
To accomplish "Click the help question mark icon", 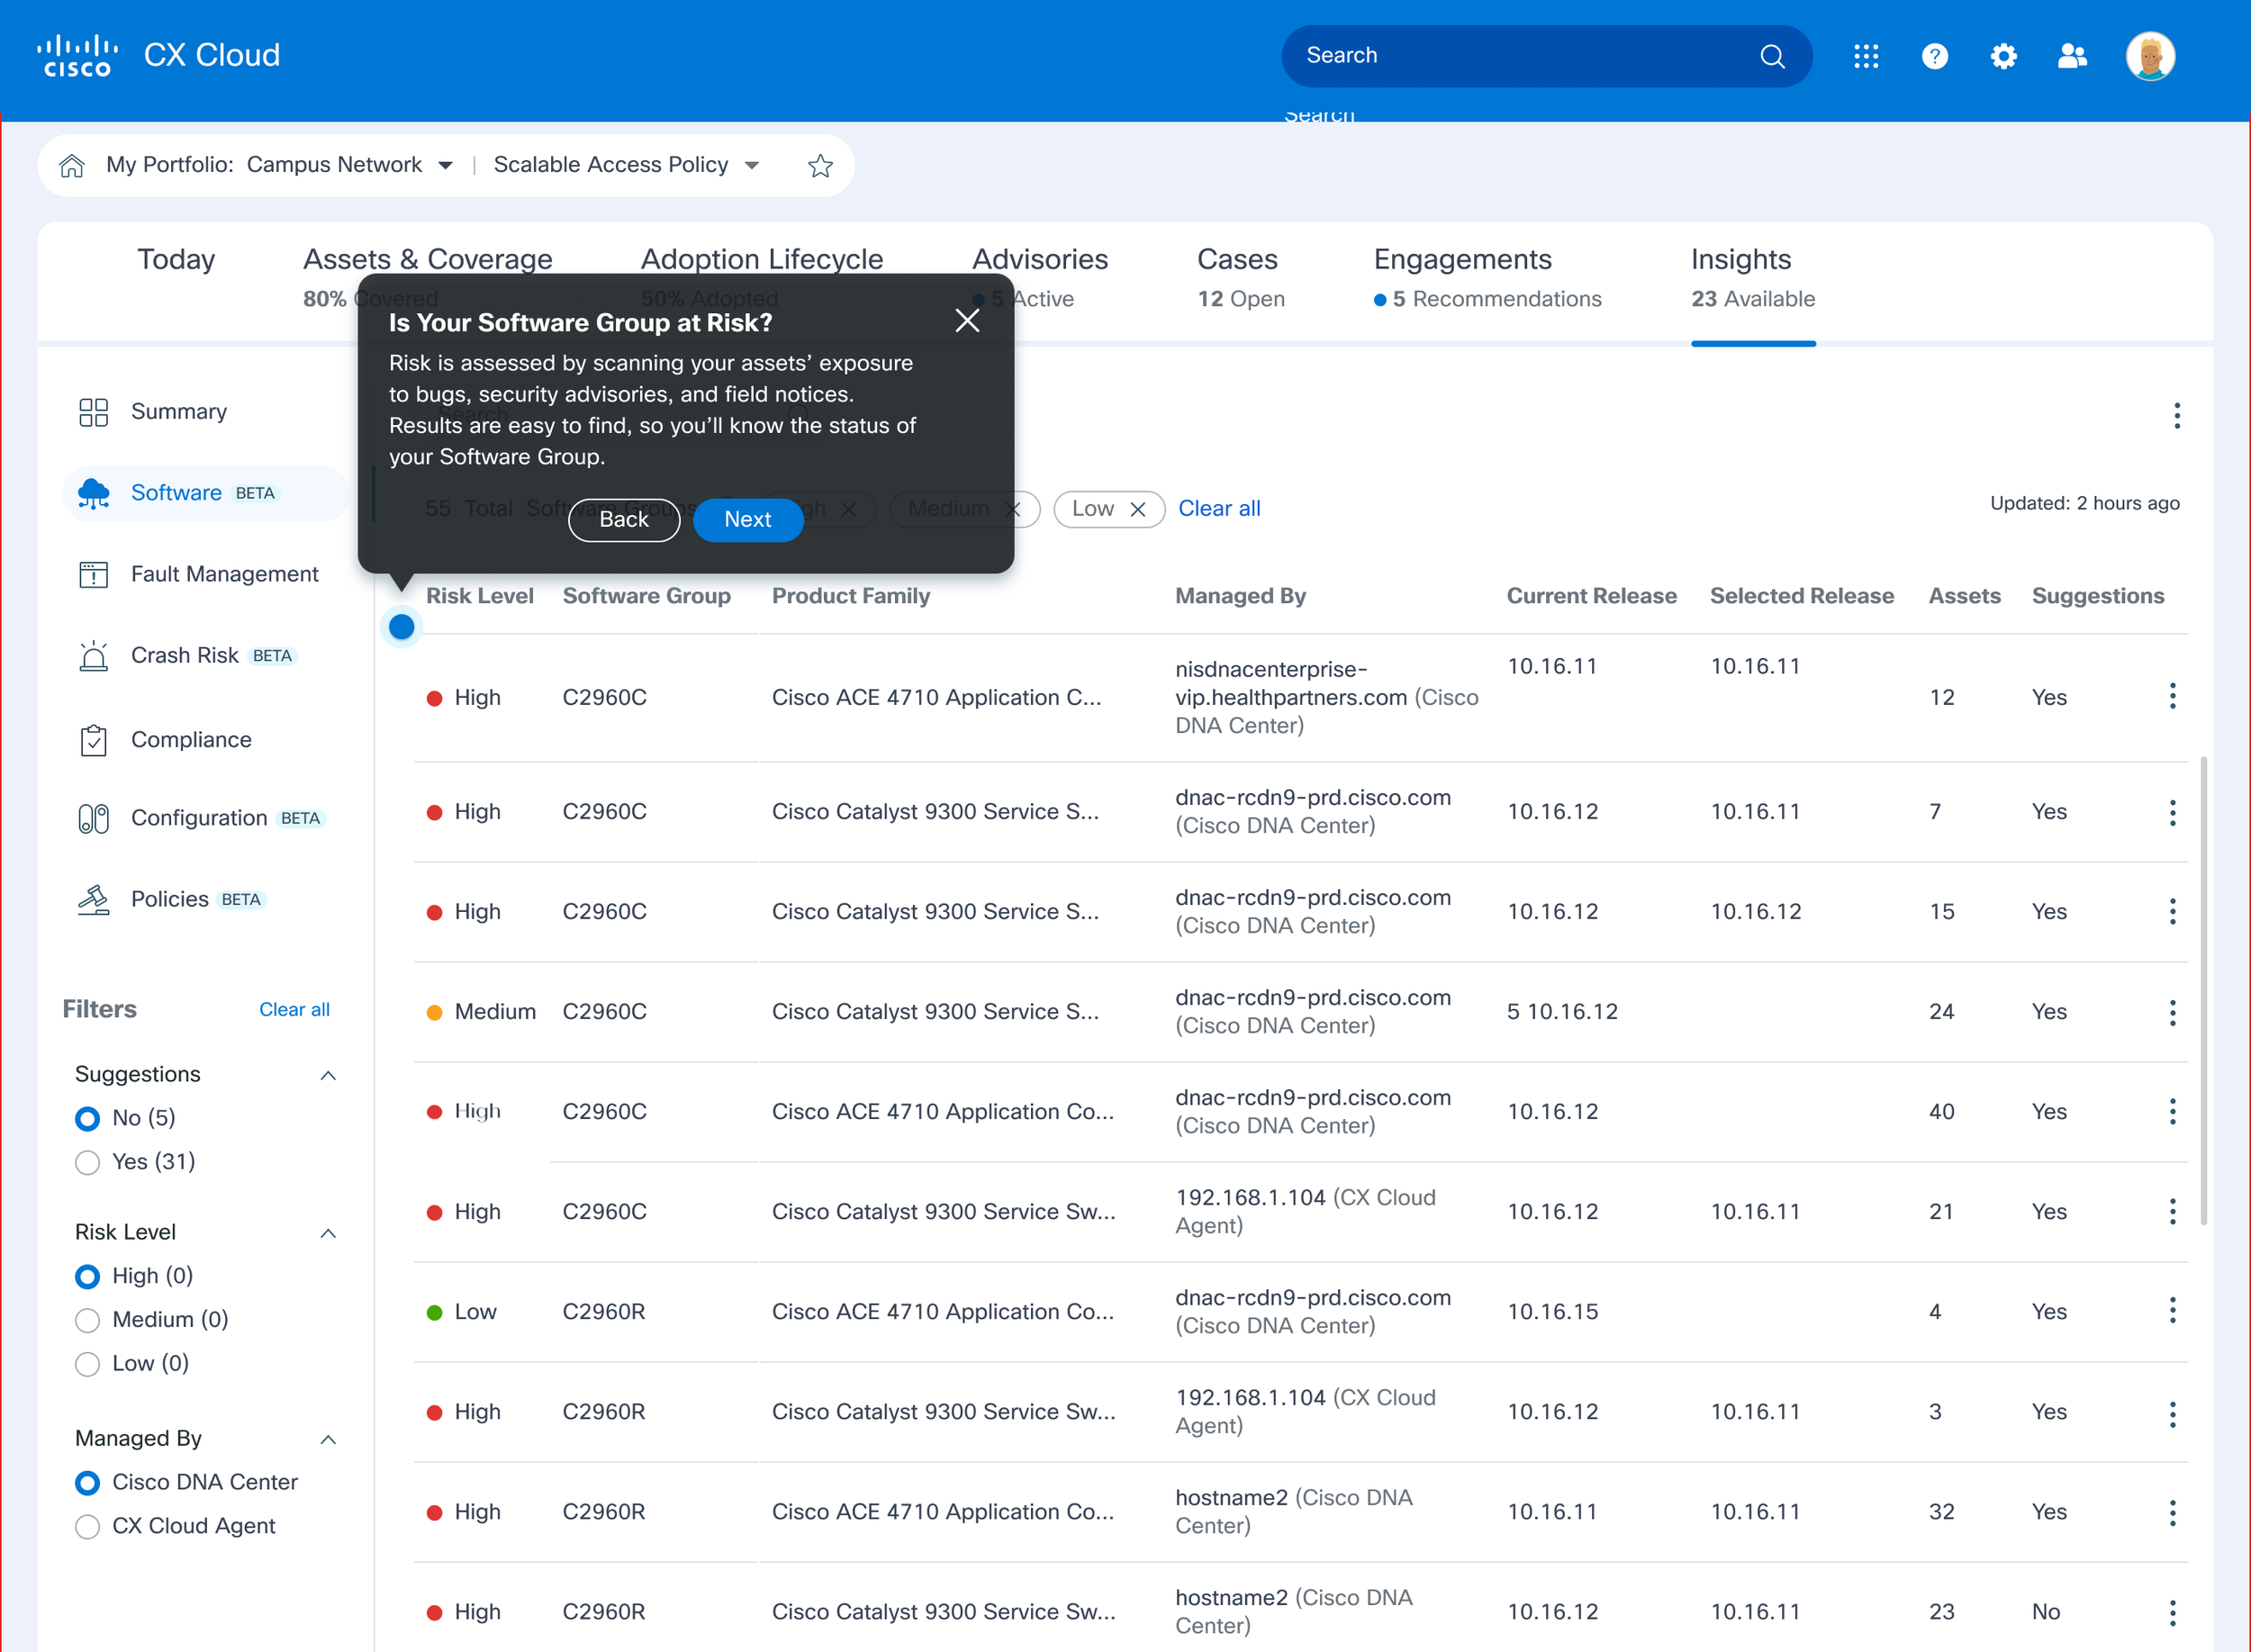I will coord(1934,56).
